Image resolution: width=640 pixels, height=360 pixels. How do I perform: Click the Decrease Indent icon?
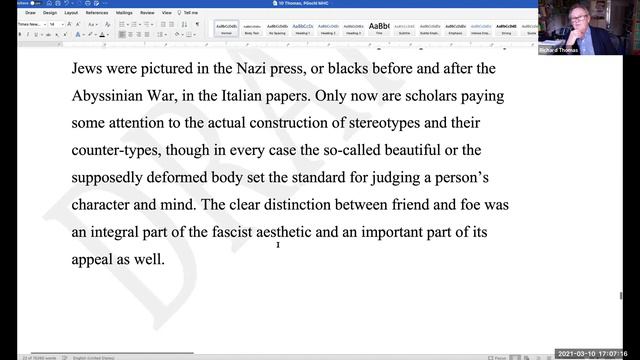point(163,24)
